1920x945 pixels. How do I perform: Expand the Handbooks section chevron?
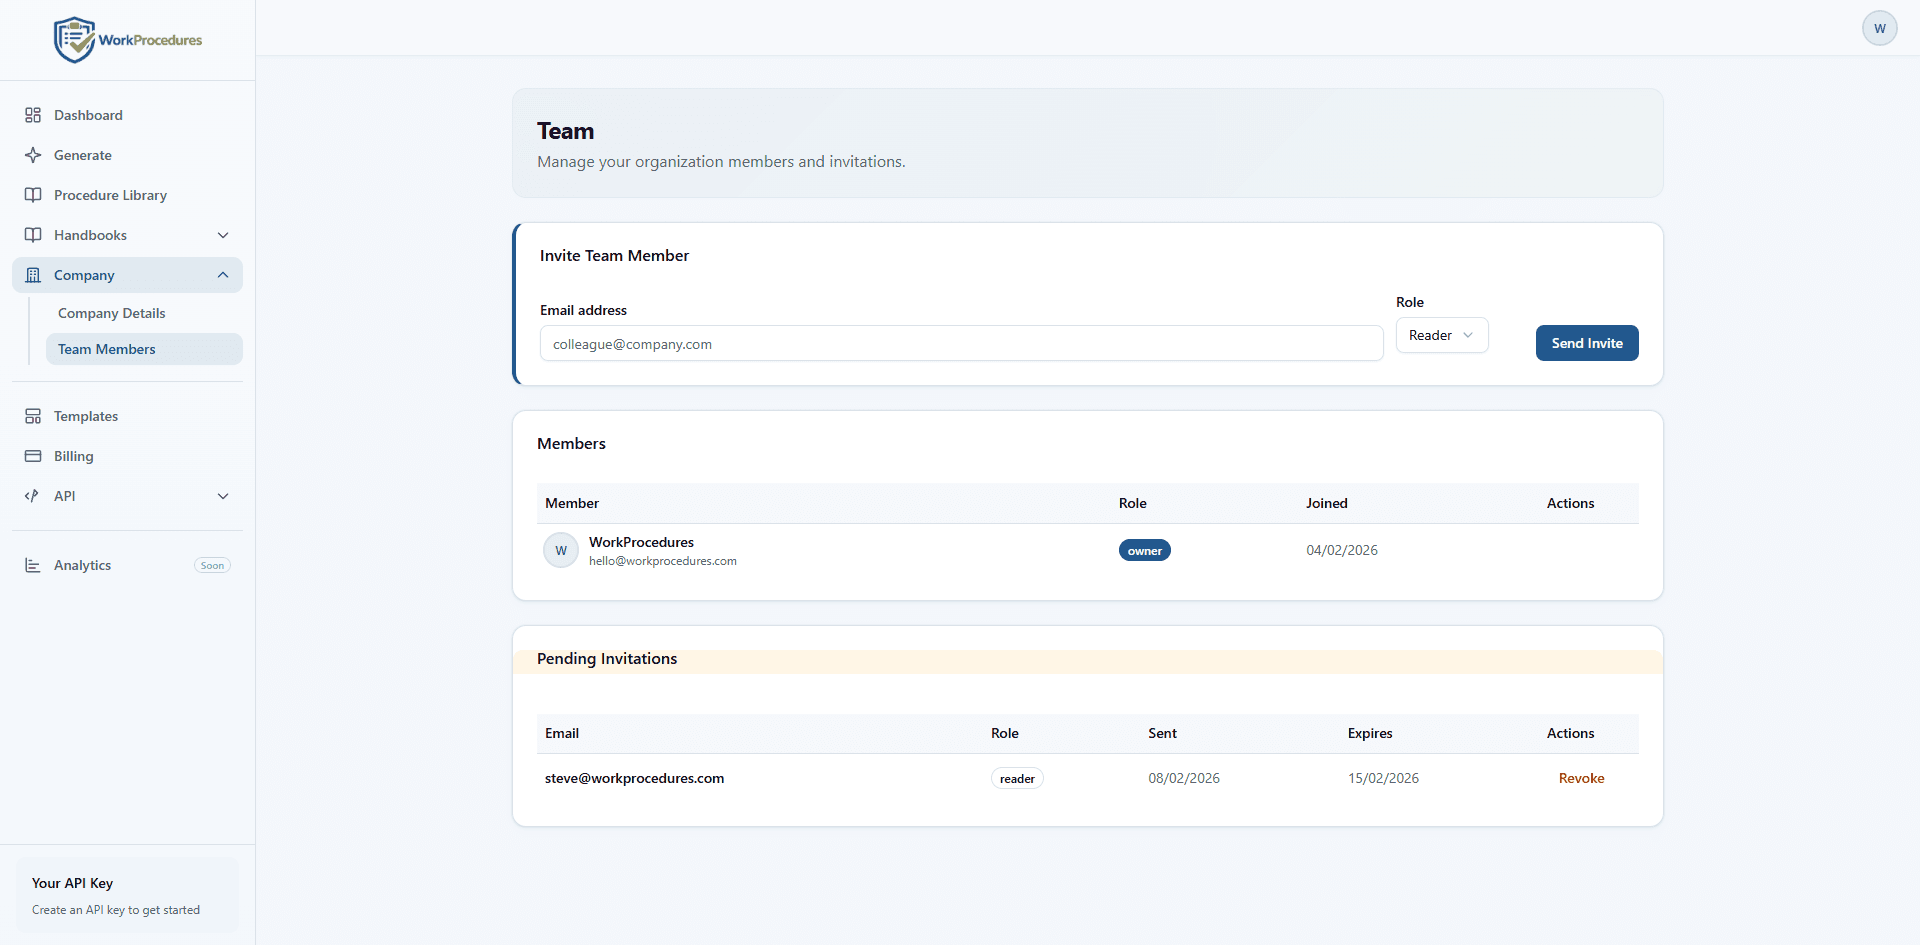[223, 235]
